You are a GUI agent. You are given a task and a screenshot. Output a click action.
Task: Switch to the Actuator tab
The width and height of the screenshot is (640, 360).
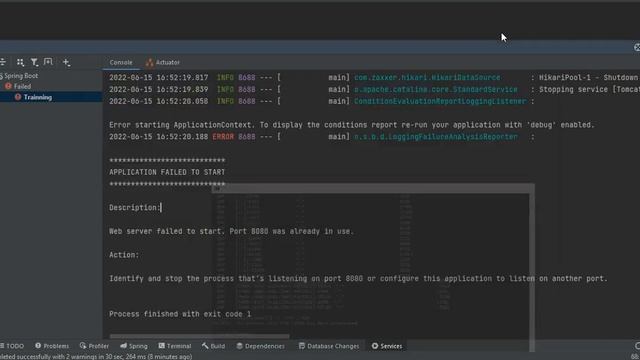pyautogui.click(x=163, y=62)
